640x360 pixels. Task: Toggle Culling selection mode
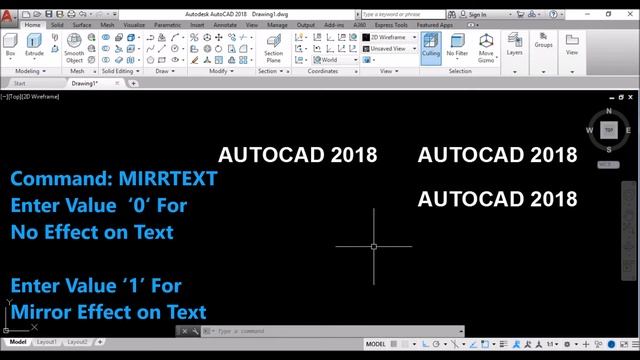(x=431, y=48)
